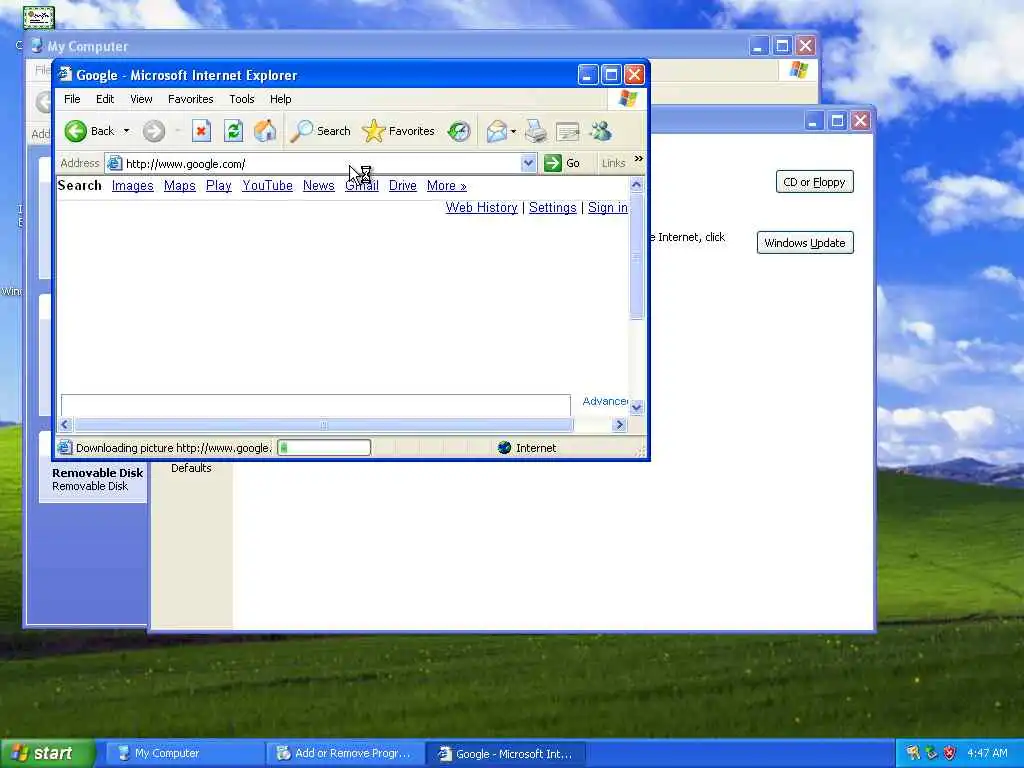Select Removable Disk in My Computer

coord(97,479)
